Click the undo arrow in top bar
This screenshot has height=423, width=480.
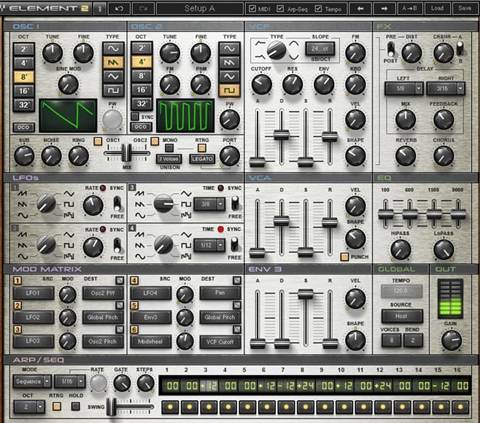coord(119,8)
